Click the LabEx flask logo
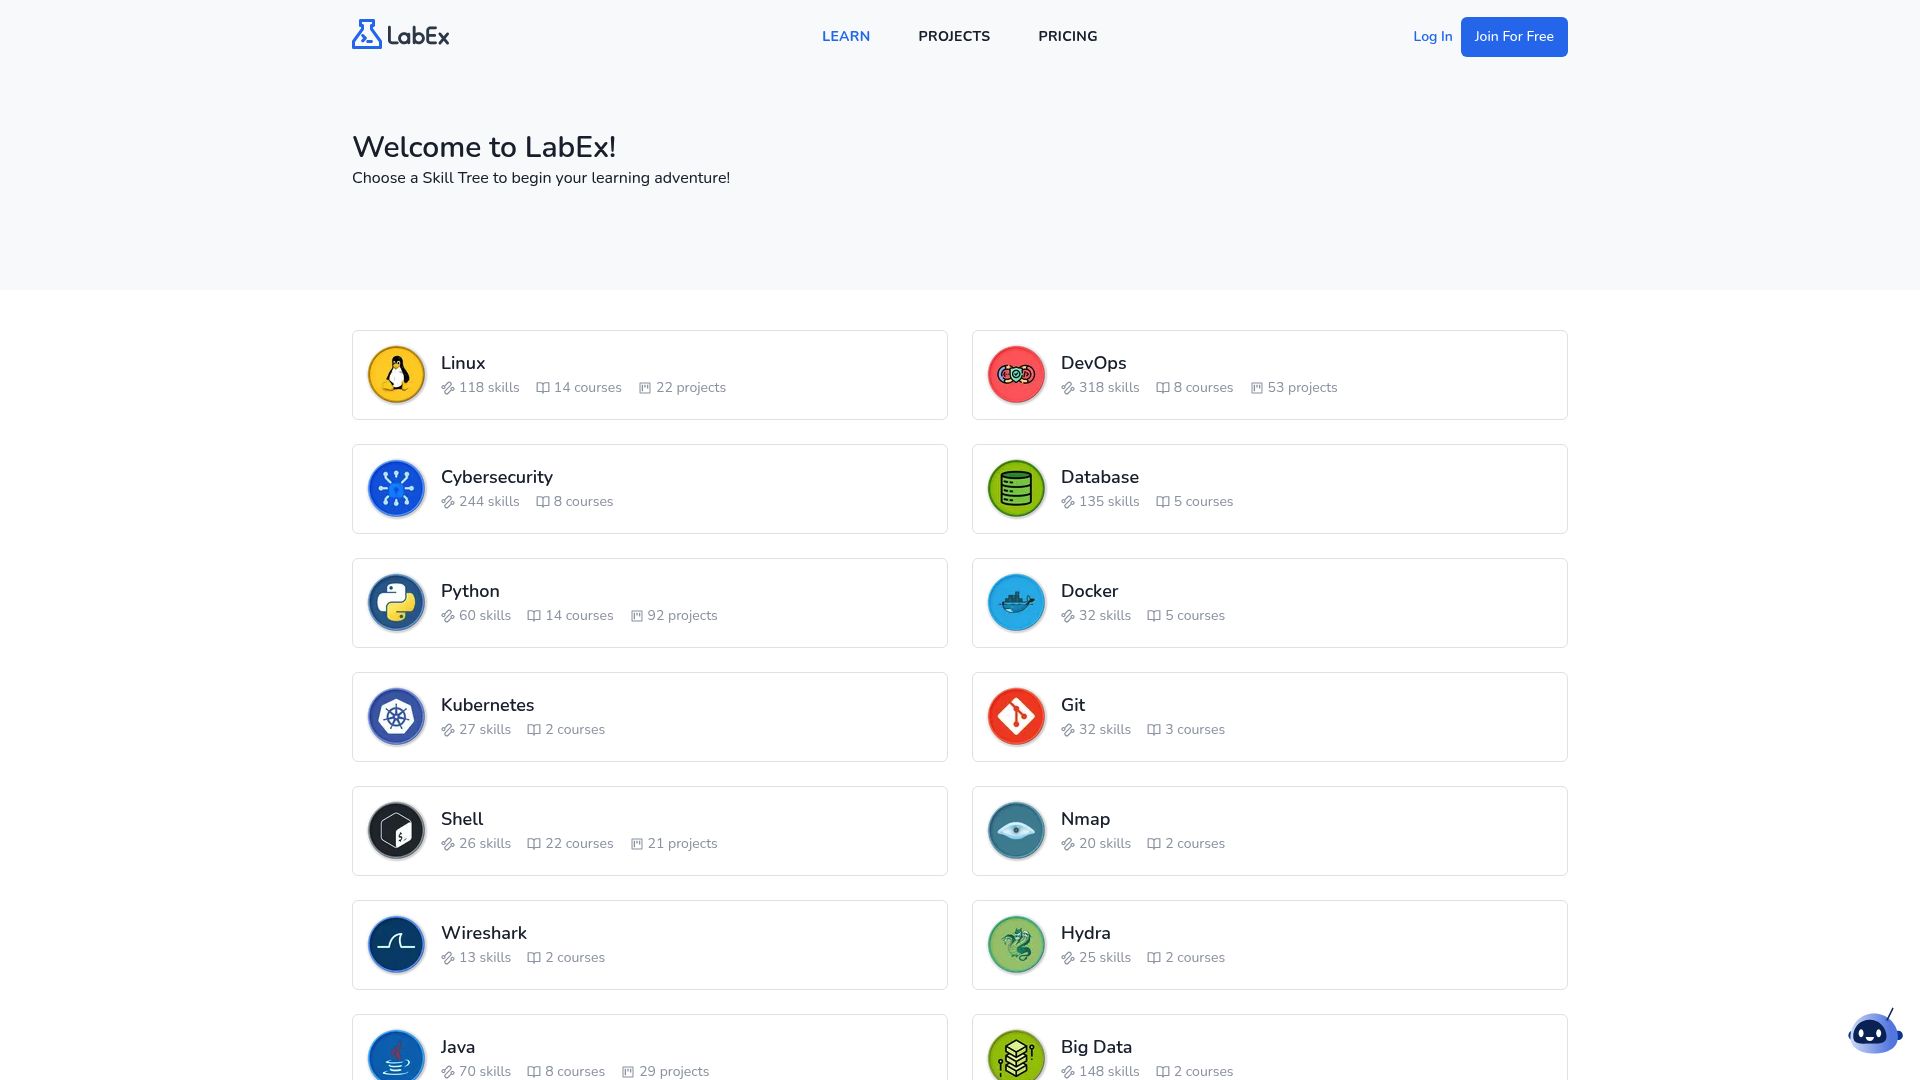The width and height of the screenshot is (1920, 1080). click(400, 34)
